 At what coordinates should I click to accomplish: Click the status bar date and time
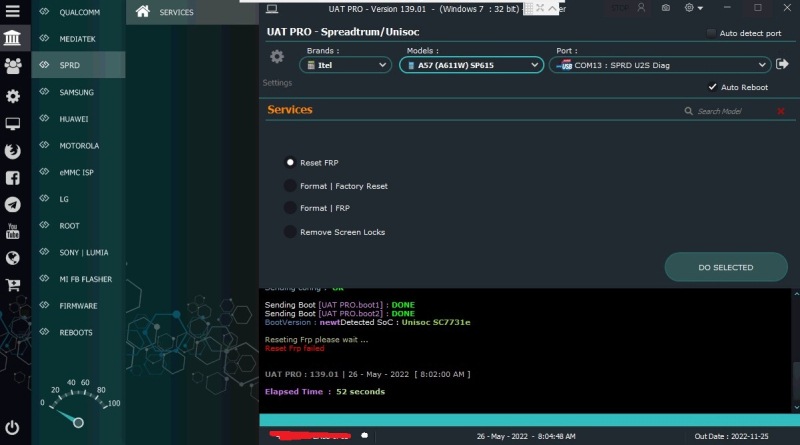point(526,436)
